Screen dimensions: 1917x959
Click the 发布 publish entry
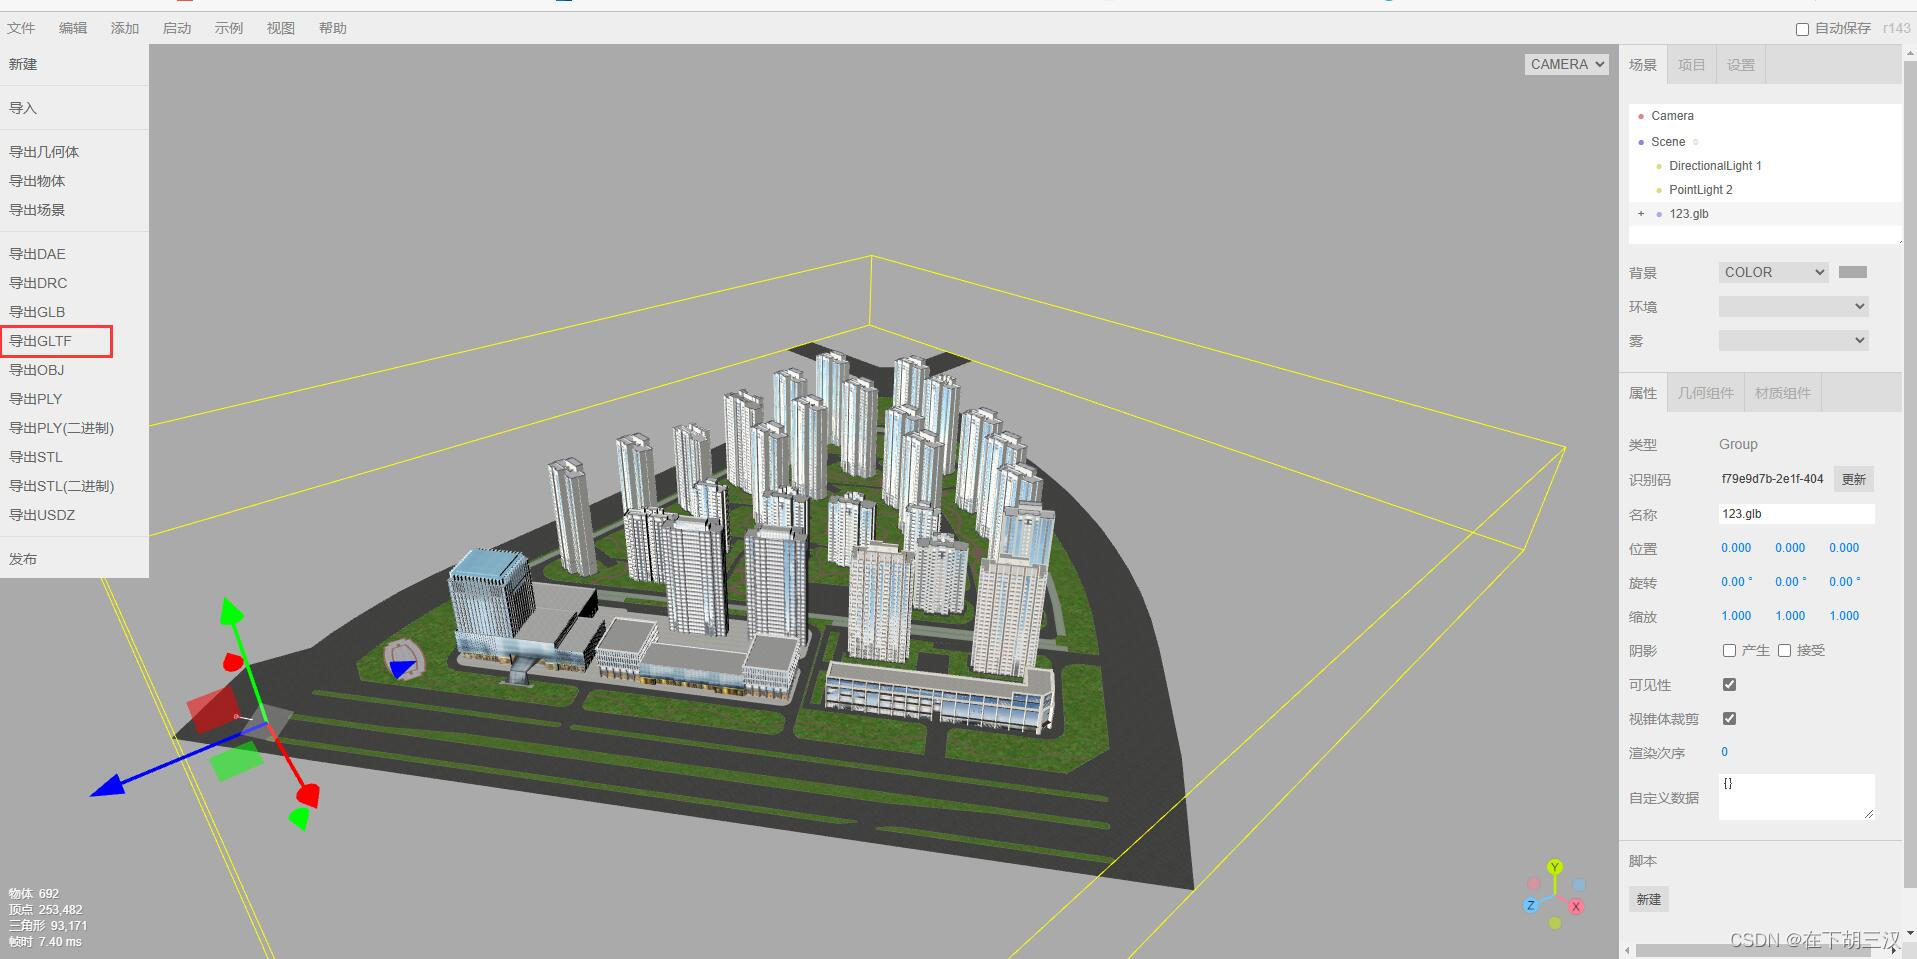coord(23,559)
